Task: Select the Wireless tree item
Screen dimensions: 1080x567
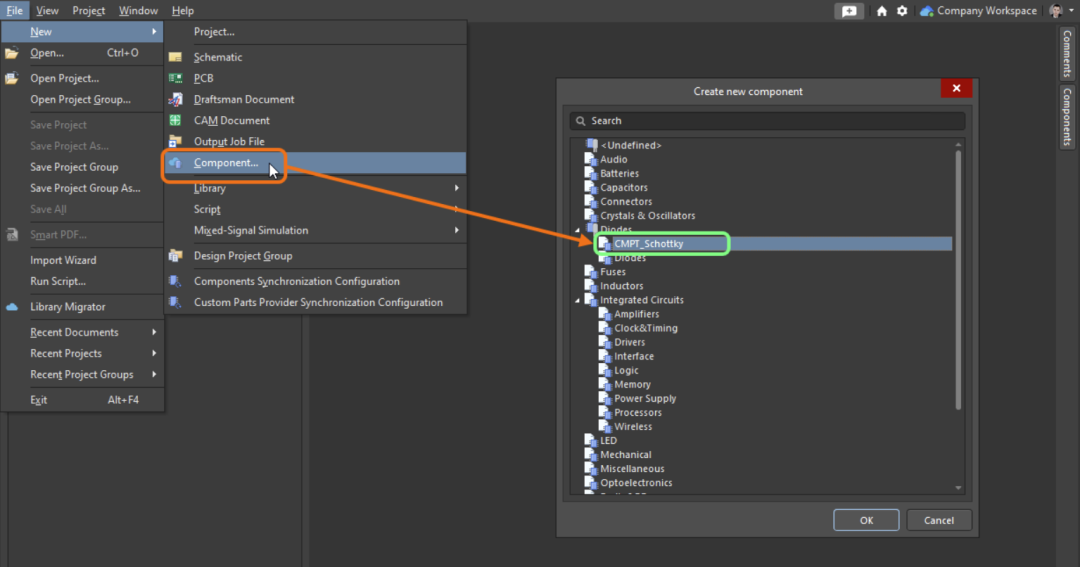Action: pyautogui.click(x=633, y=427)
